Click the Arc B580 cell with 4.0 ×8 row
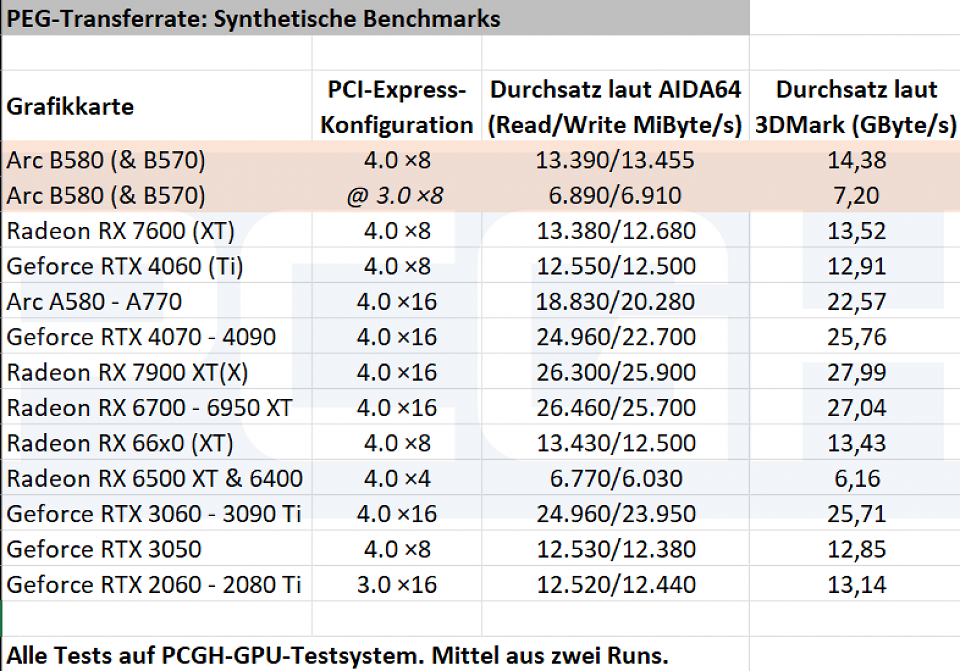The image size is (960, 671). (157, 160)
